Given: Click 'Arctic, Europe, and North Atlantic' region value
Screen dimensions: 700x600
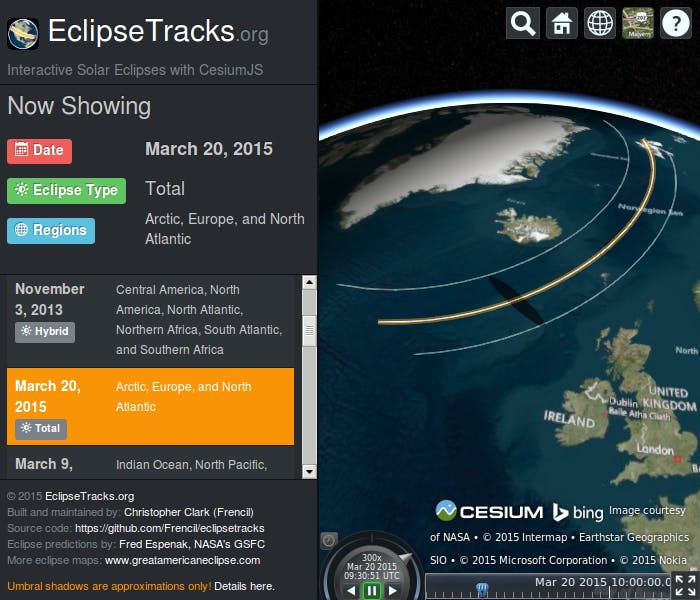Looking at the screenshot, I should coord(225,229).
